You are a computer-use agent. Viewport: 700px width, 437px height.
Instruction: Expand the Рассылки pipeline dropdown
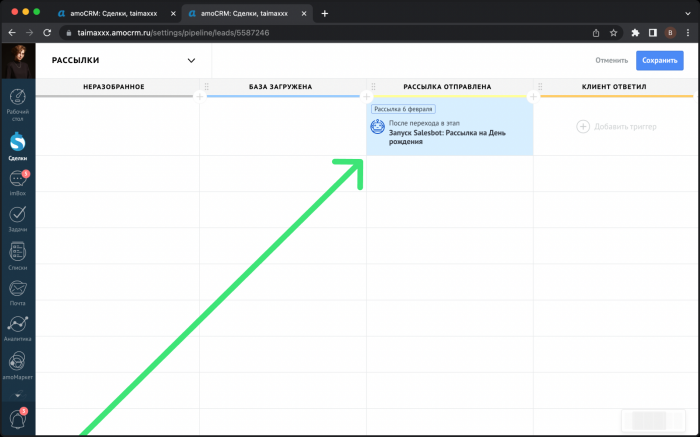(191, 61)
